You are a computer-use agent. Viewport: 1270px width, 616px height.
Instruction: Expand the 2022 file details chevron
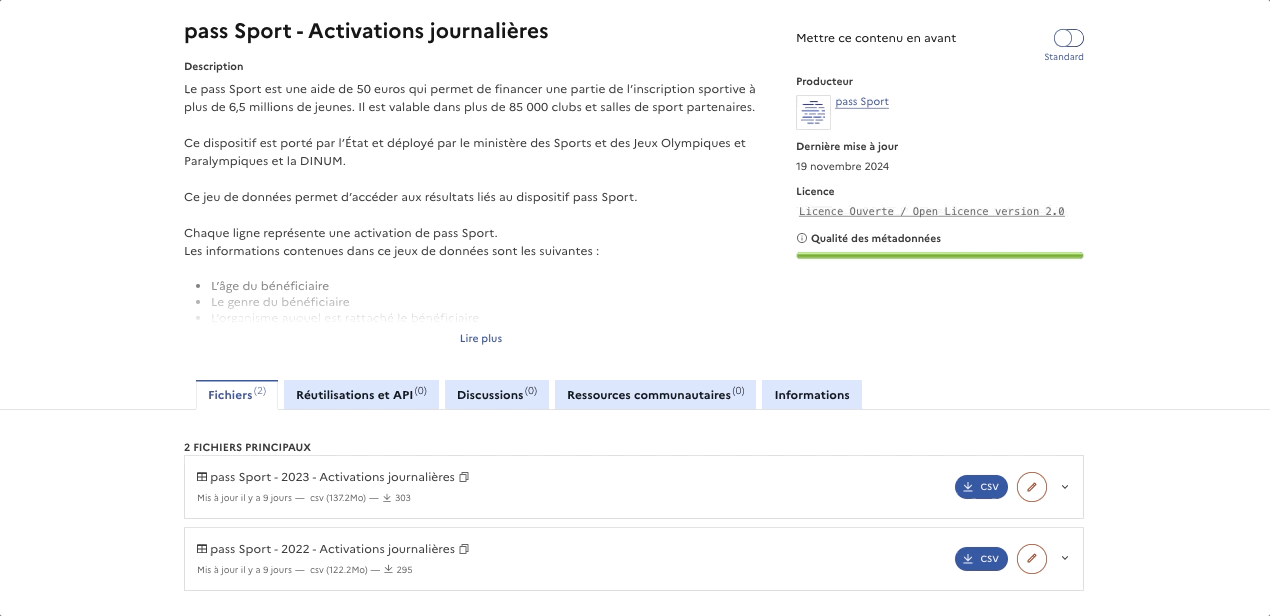1065,558
